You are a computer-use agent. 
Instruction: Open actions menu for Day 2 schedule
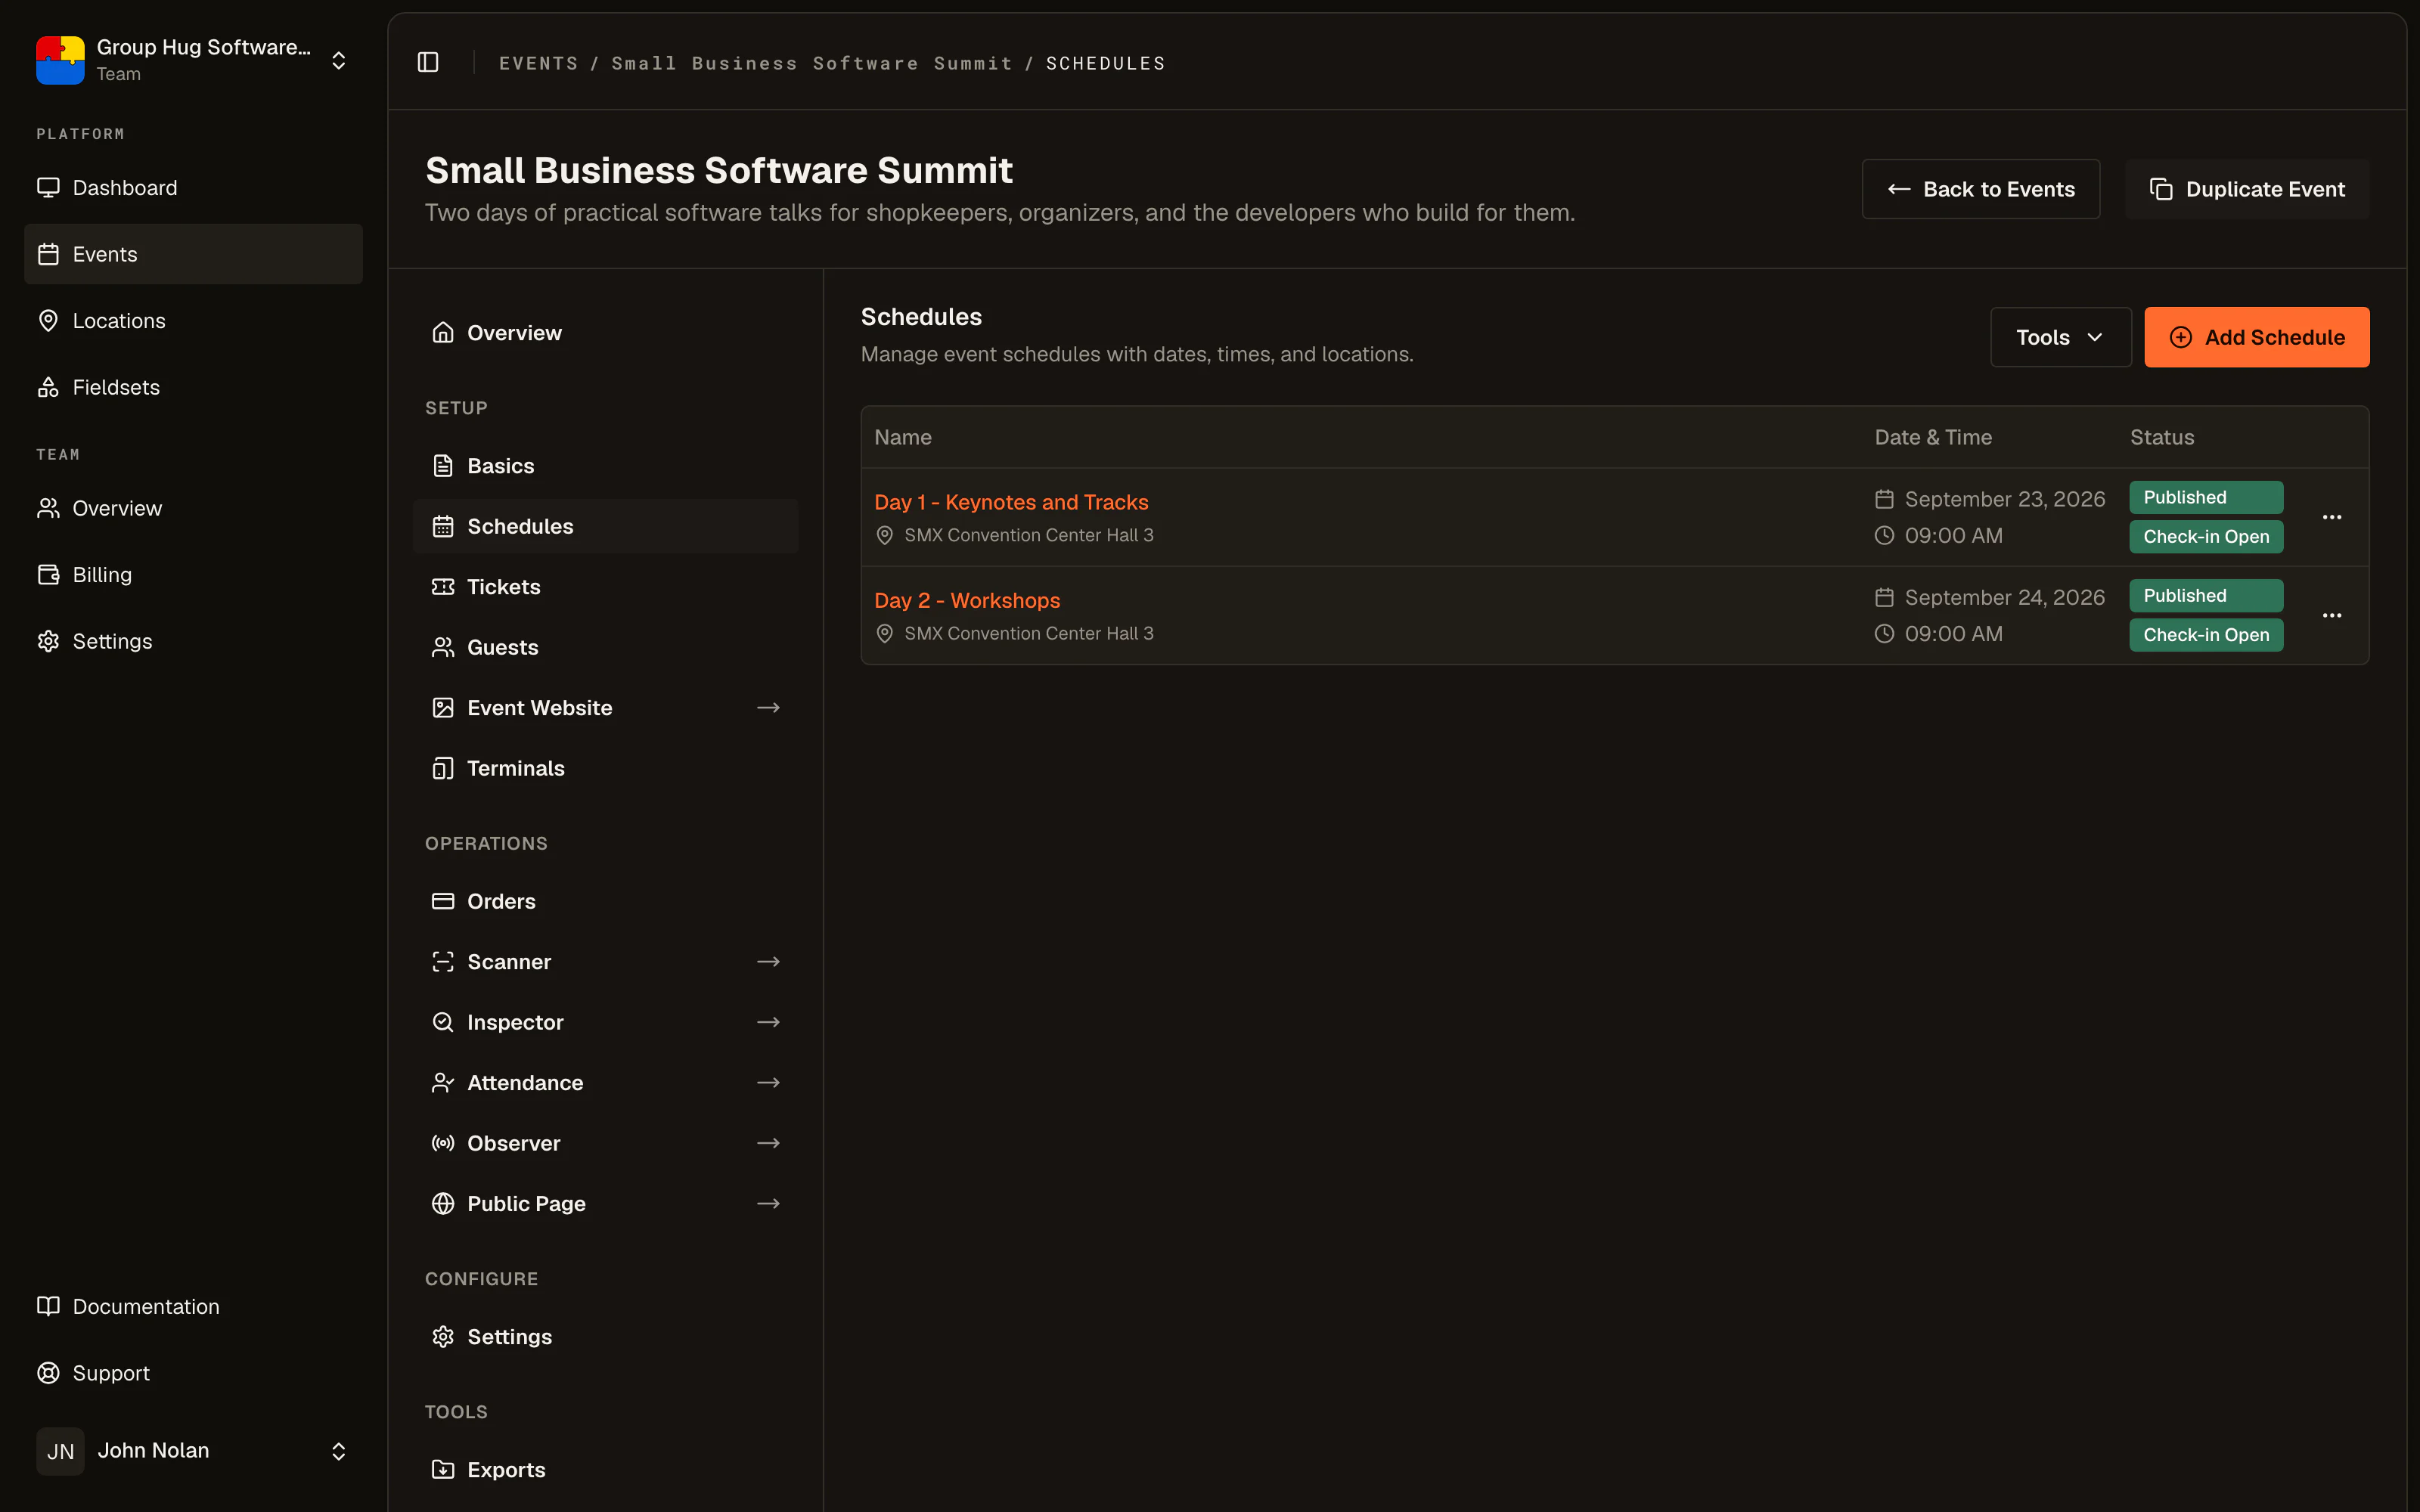2332,615
